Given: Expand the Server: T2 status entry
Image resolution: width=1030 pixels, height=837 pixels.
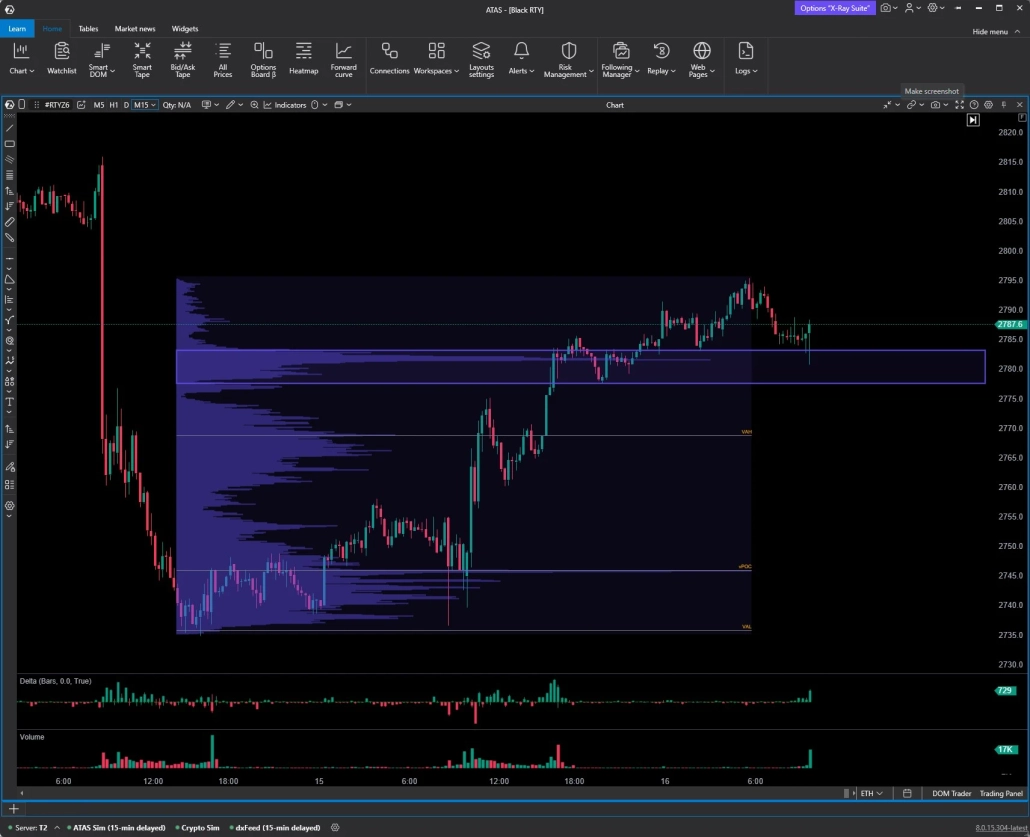Looking at the screenshot, I should pyautogui.click(x=57, y=828).
